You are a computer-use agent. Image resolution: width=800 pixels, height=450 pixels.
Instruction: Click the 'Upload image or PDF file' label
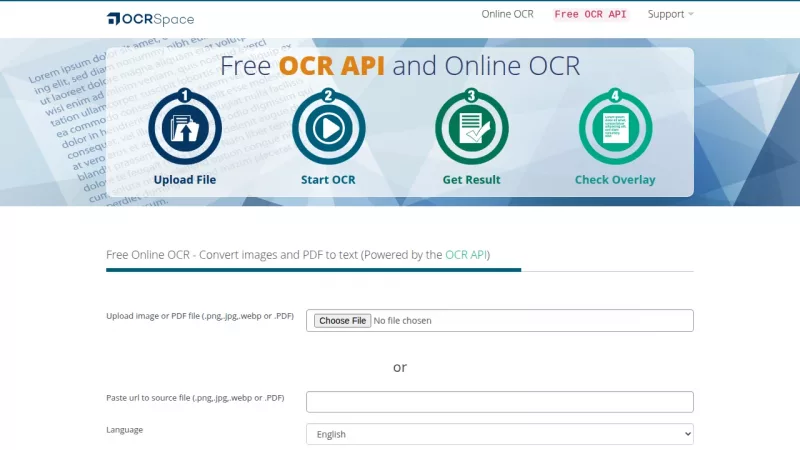tap(200, 316)
